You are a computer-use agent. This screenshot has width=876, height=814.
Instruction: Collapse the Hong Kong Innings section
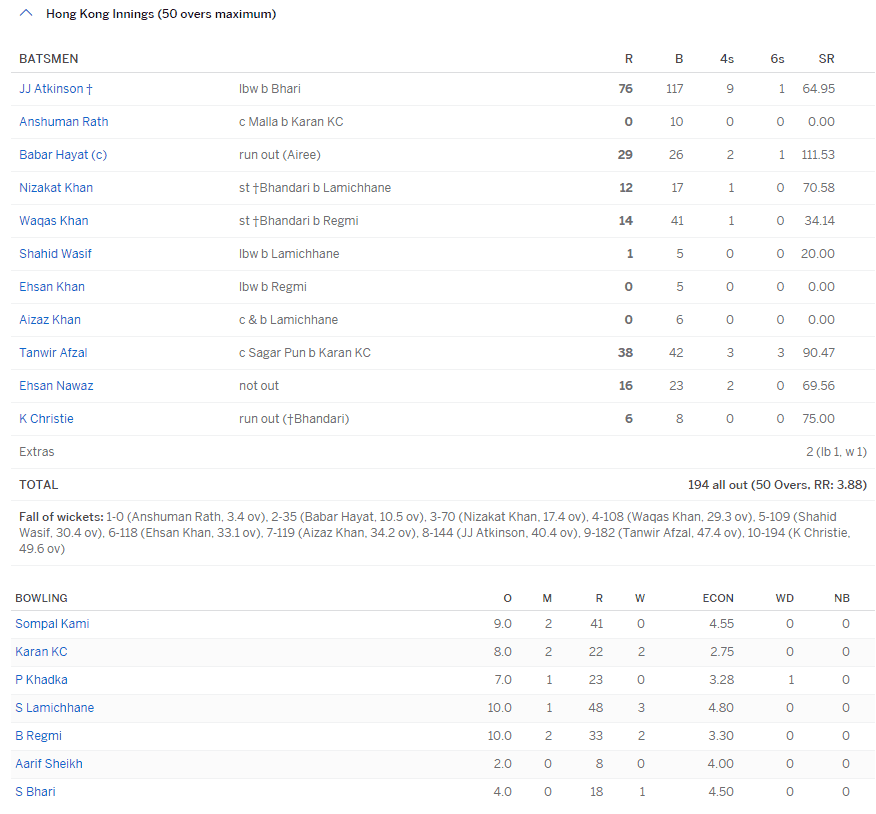[x=27, y=14]
